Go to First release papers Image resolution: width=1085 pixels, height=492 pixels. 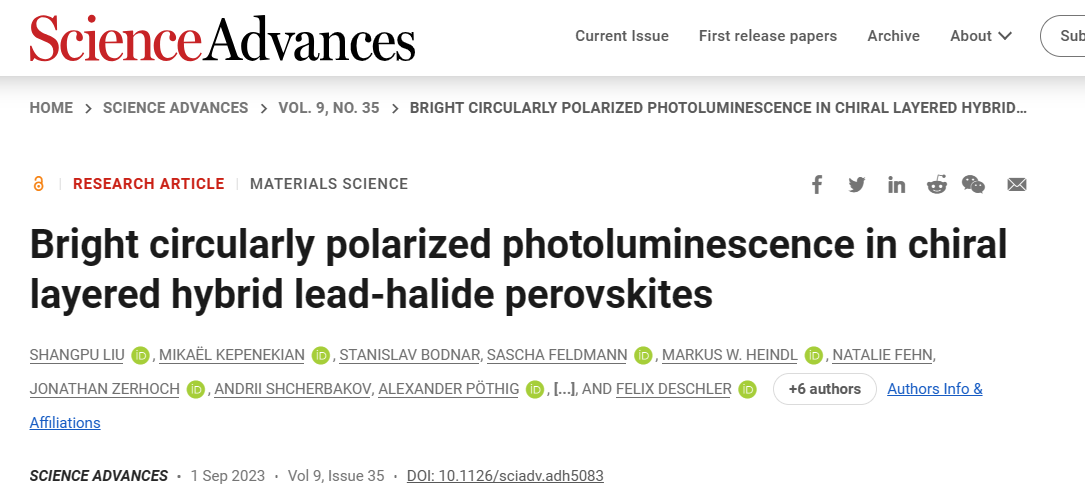pyautogui.click(x=767, y=36)
